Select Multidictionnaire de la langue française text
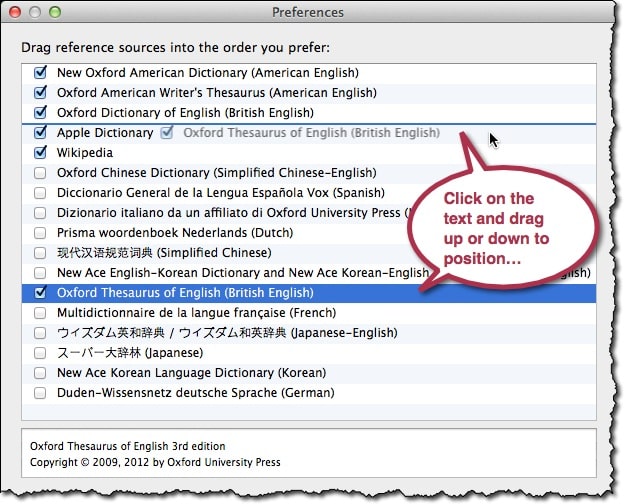624x504 pixels. (x=197, y=313)
